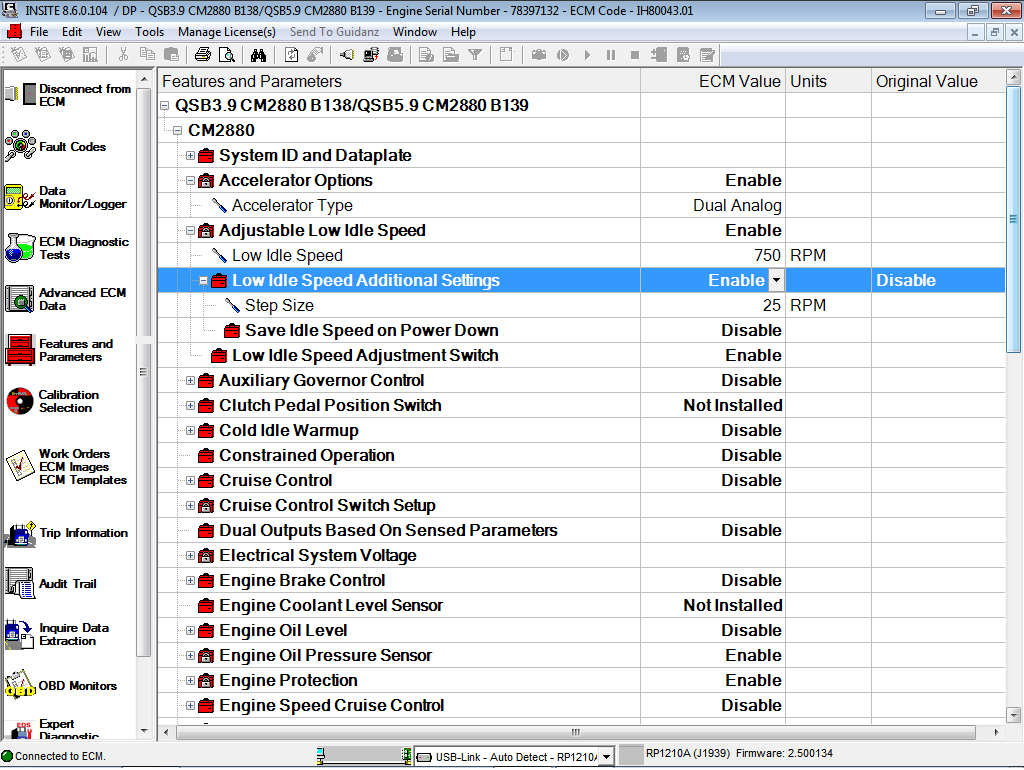Viewport: 1024px width, 770px height.
Task: Expand Cold Idle Warmup node
Action: point(190,430)
